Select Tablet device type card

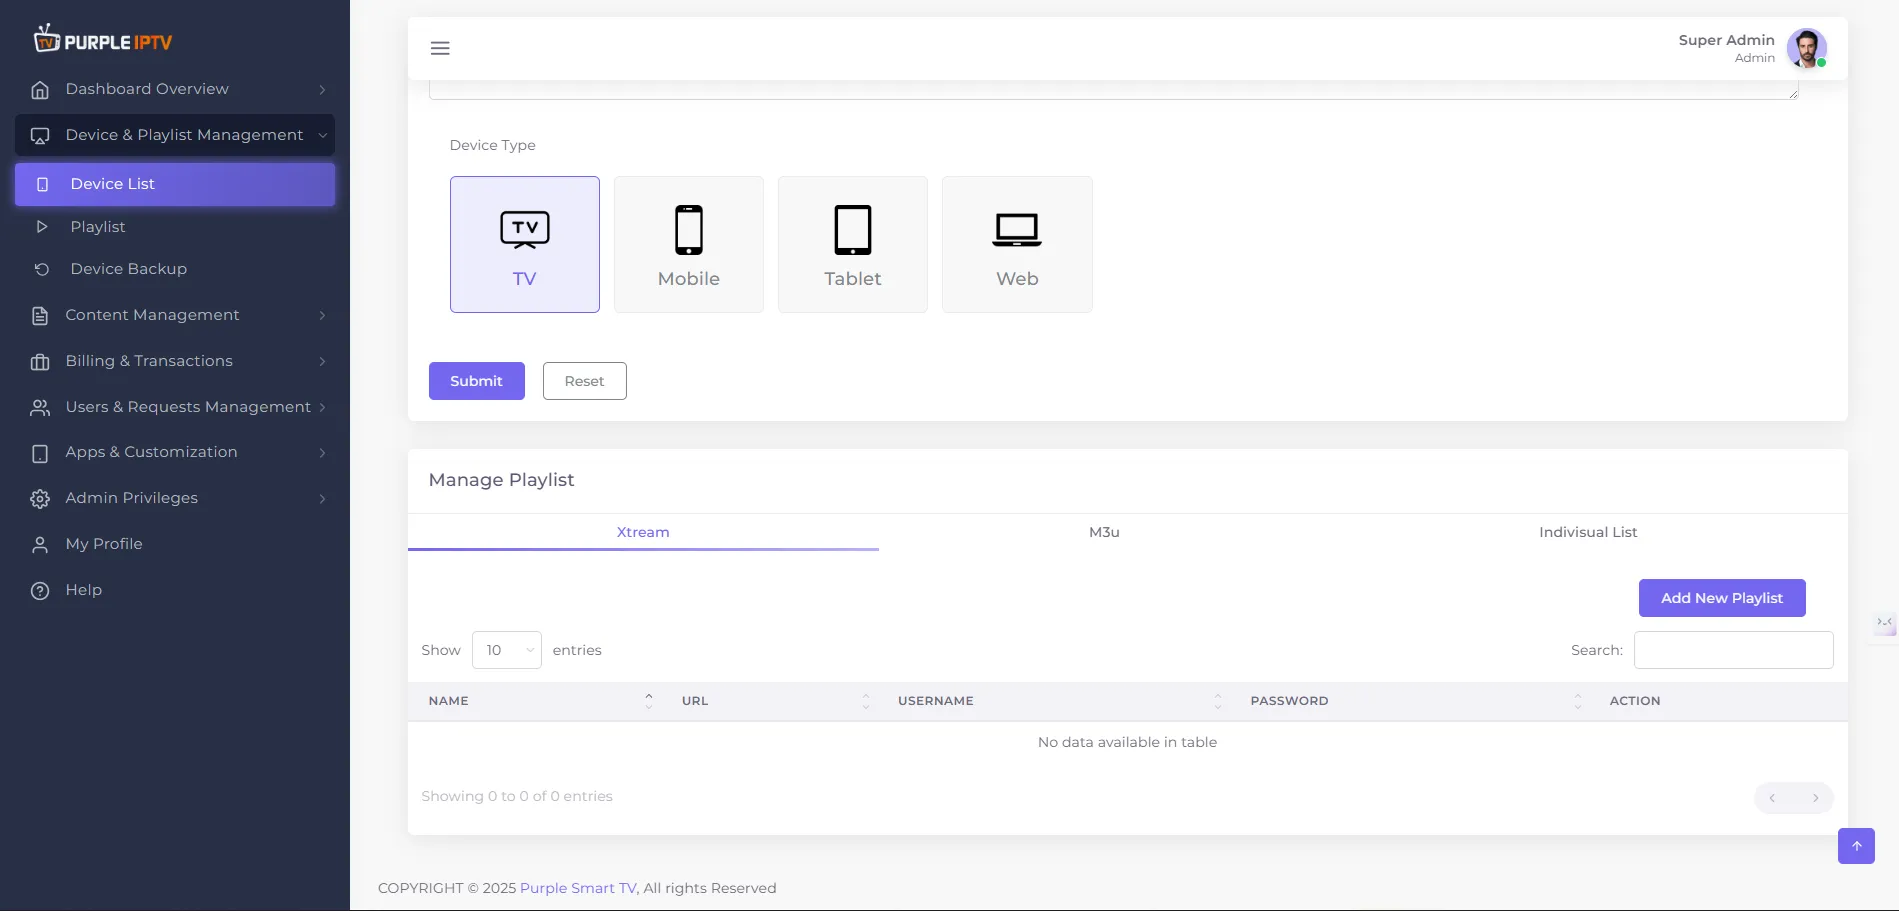pyautogui.click(x=853, y=244)
